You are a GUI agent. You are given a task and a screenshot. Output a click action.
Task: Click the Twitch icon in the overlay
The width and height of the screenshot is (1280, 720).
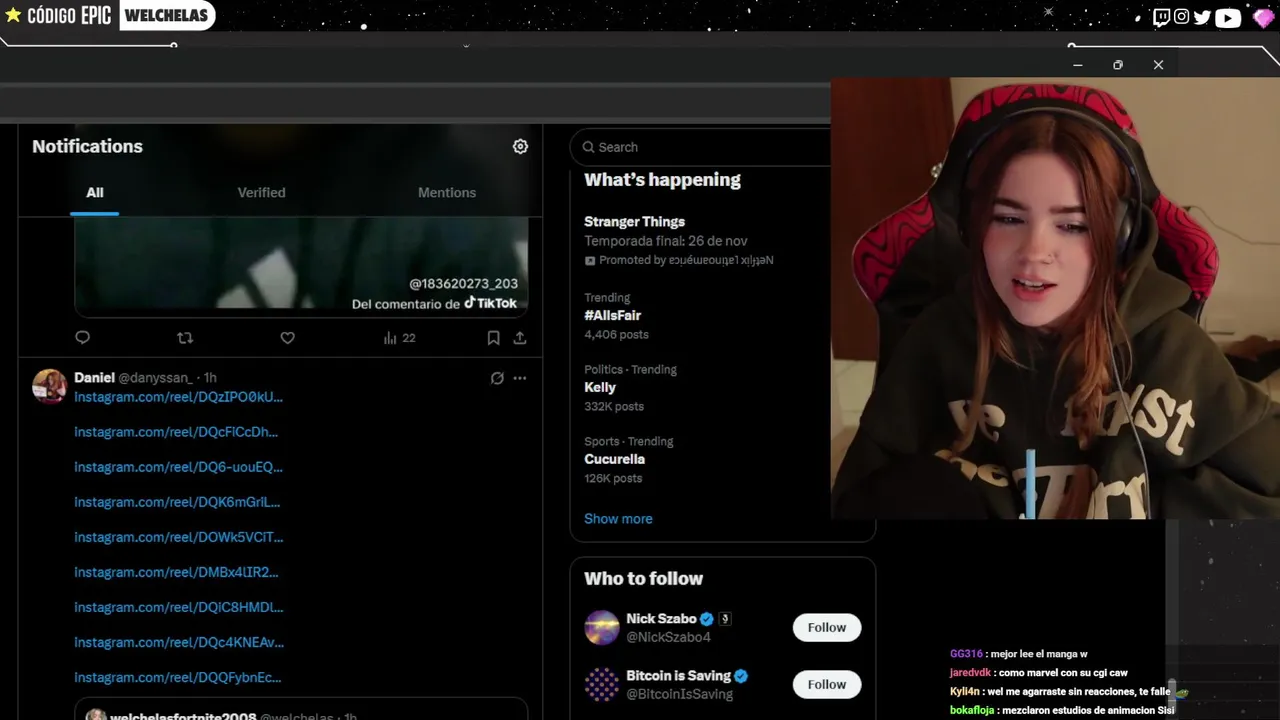tap(1161, 17)
